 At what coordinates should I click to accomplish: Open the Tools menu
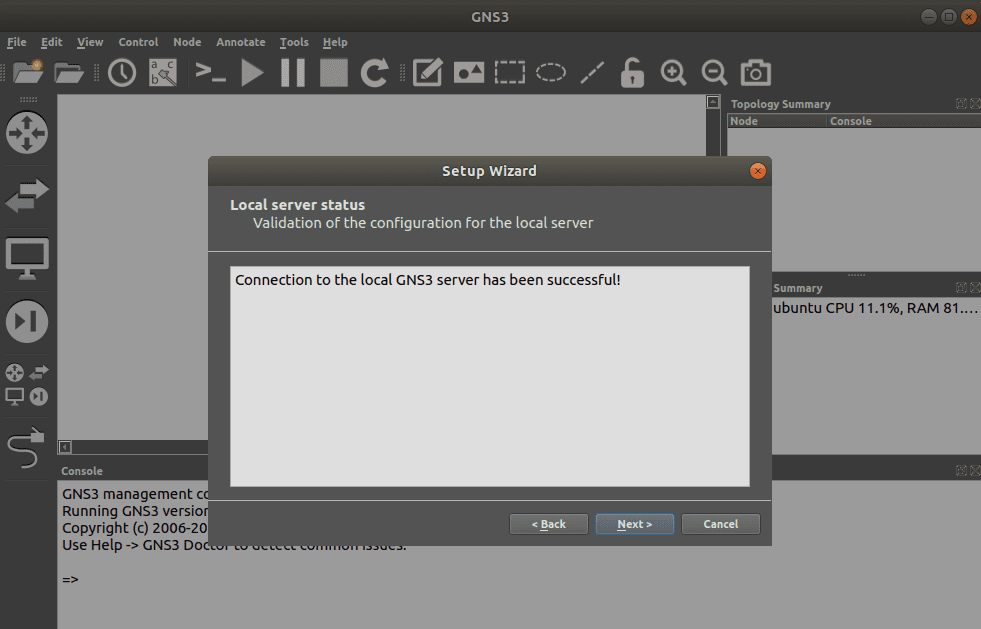[x=294, y=42]
